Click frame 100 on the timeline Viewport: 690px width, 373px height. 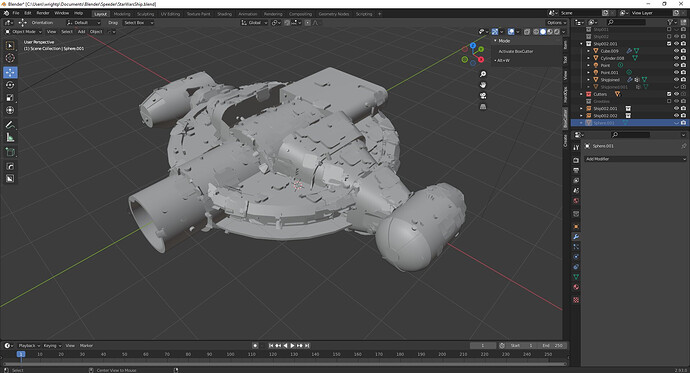pos(230,354)
